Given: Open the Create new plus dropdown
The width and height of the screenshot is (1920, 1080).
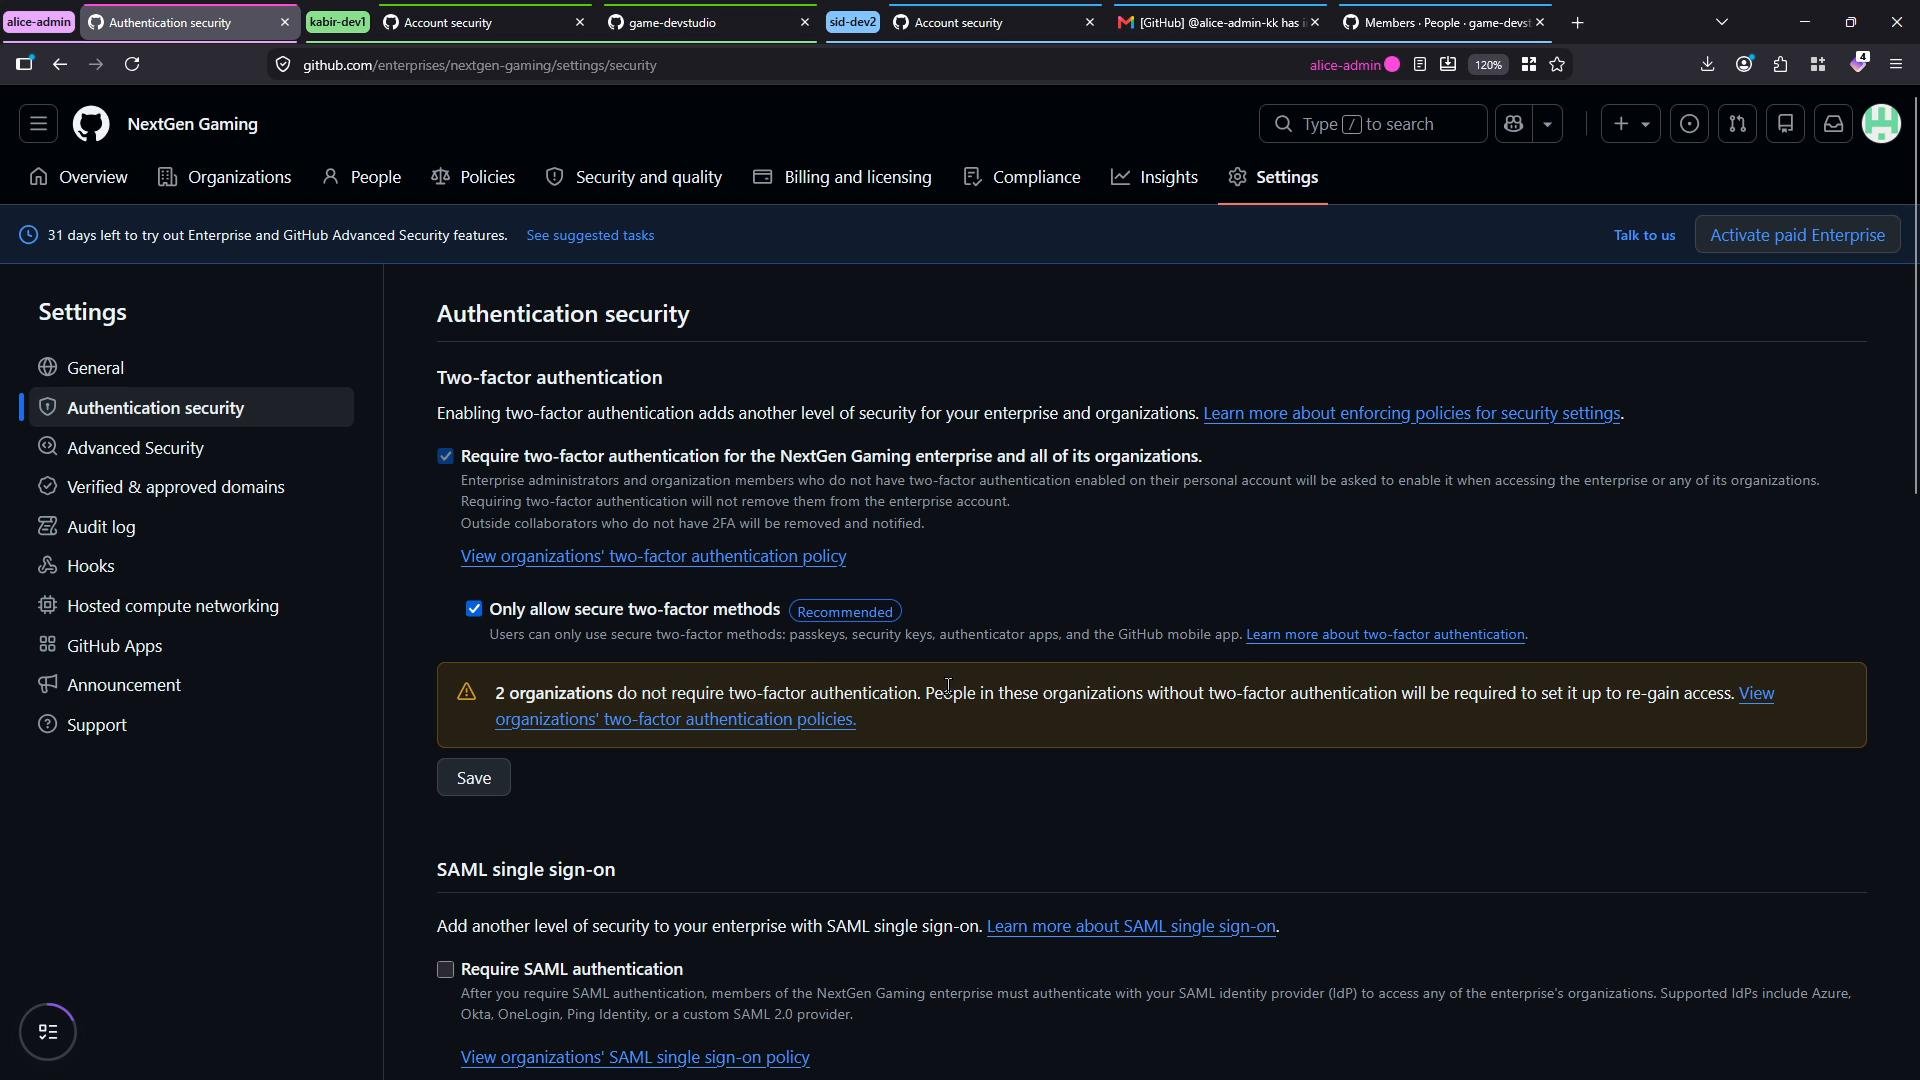Looking at the screenshot, I should 1630,124.
